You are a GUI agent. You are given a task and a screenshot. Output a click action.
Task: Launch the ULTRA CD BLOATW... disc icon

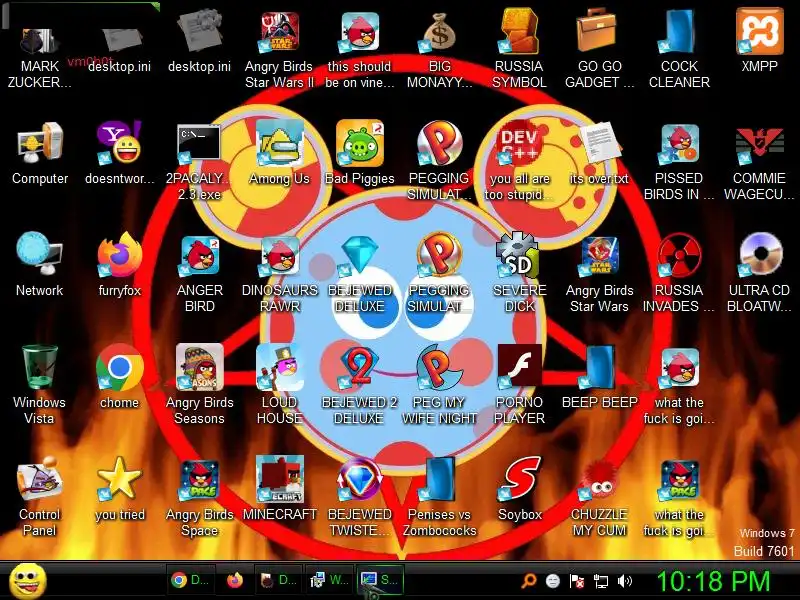(759, 255)
